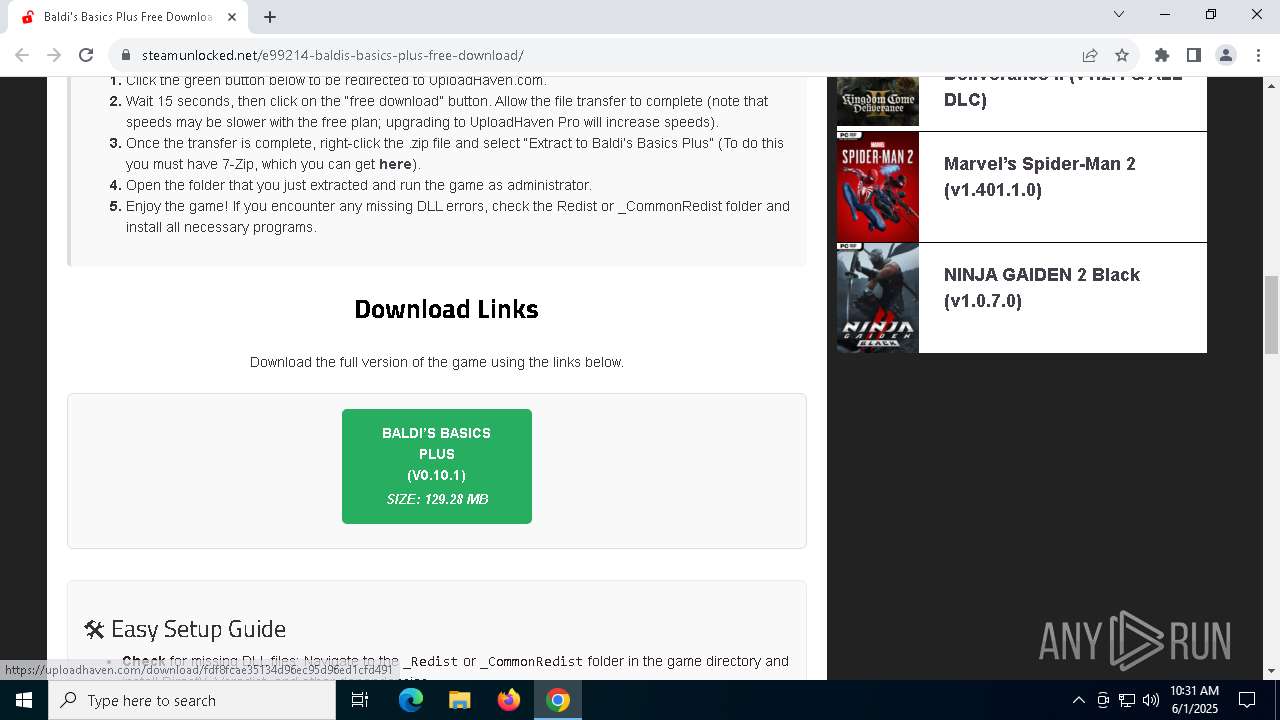Image resolution: width=1280 pixels, height=720 pixels.
Task: Click the Download Links heading
Action: [x=446, y=309]
